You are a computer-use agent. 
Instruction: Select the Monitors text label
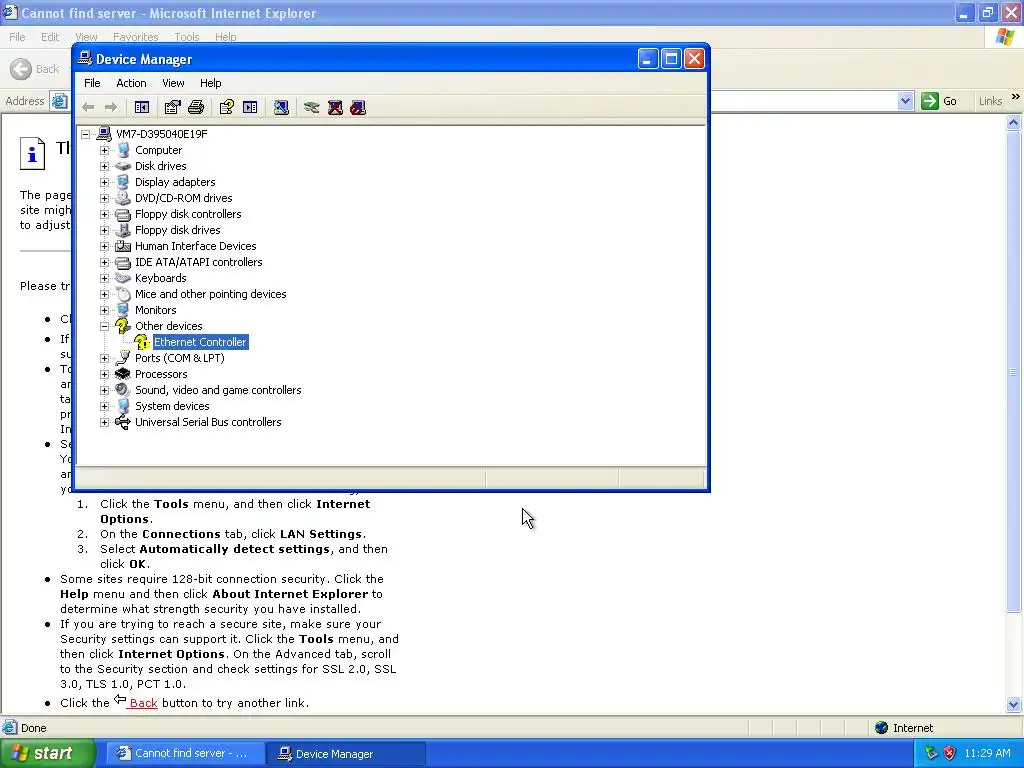point(155,310)
